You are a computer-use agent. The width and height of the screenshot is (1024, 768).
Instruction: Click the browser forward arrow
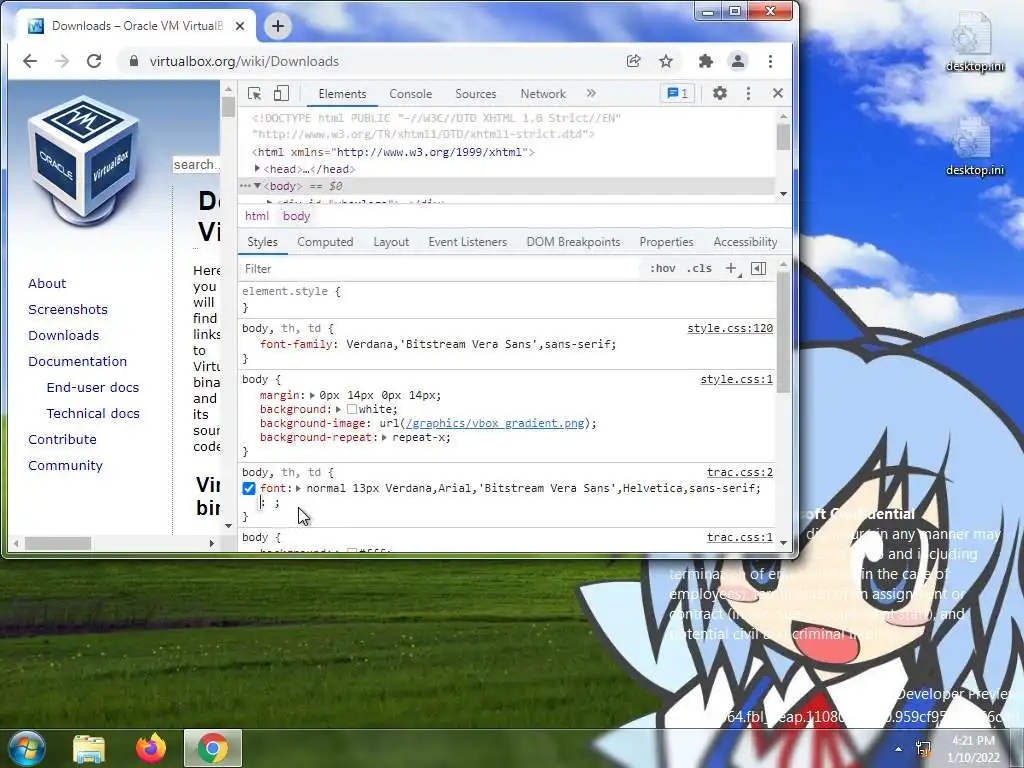pyautogui.click(x=62, y=61)
